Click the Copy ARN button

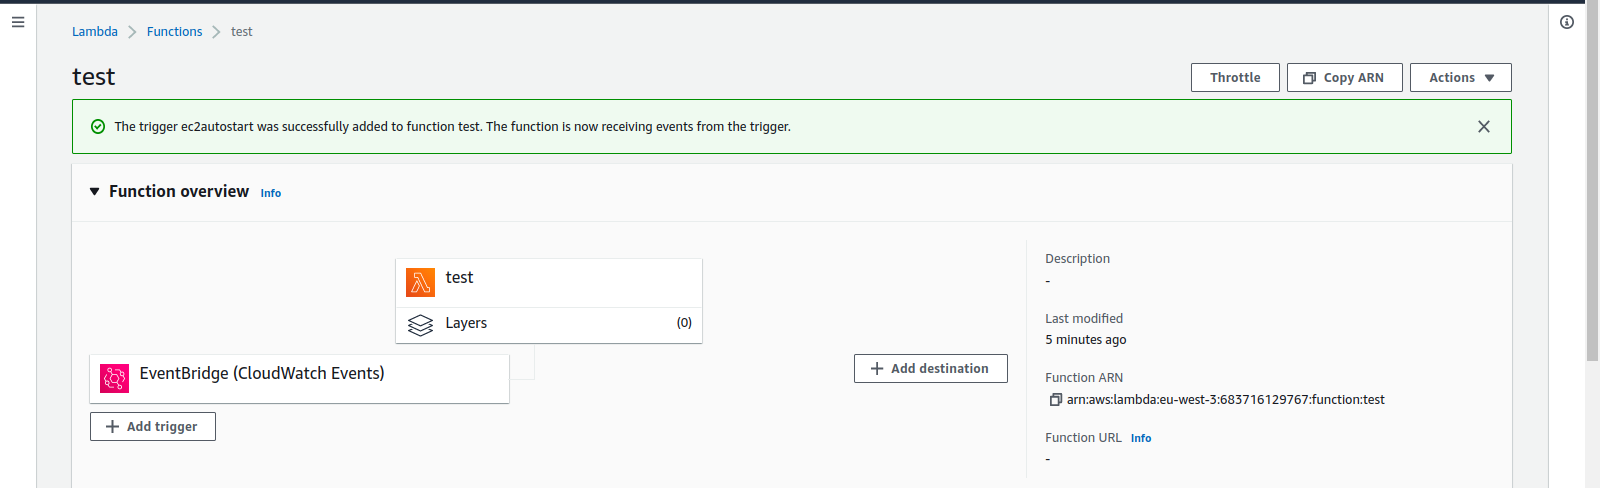[1345, 78]
